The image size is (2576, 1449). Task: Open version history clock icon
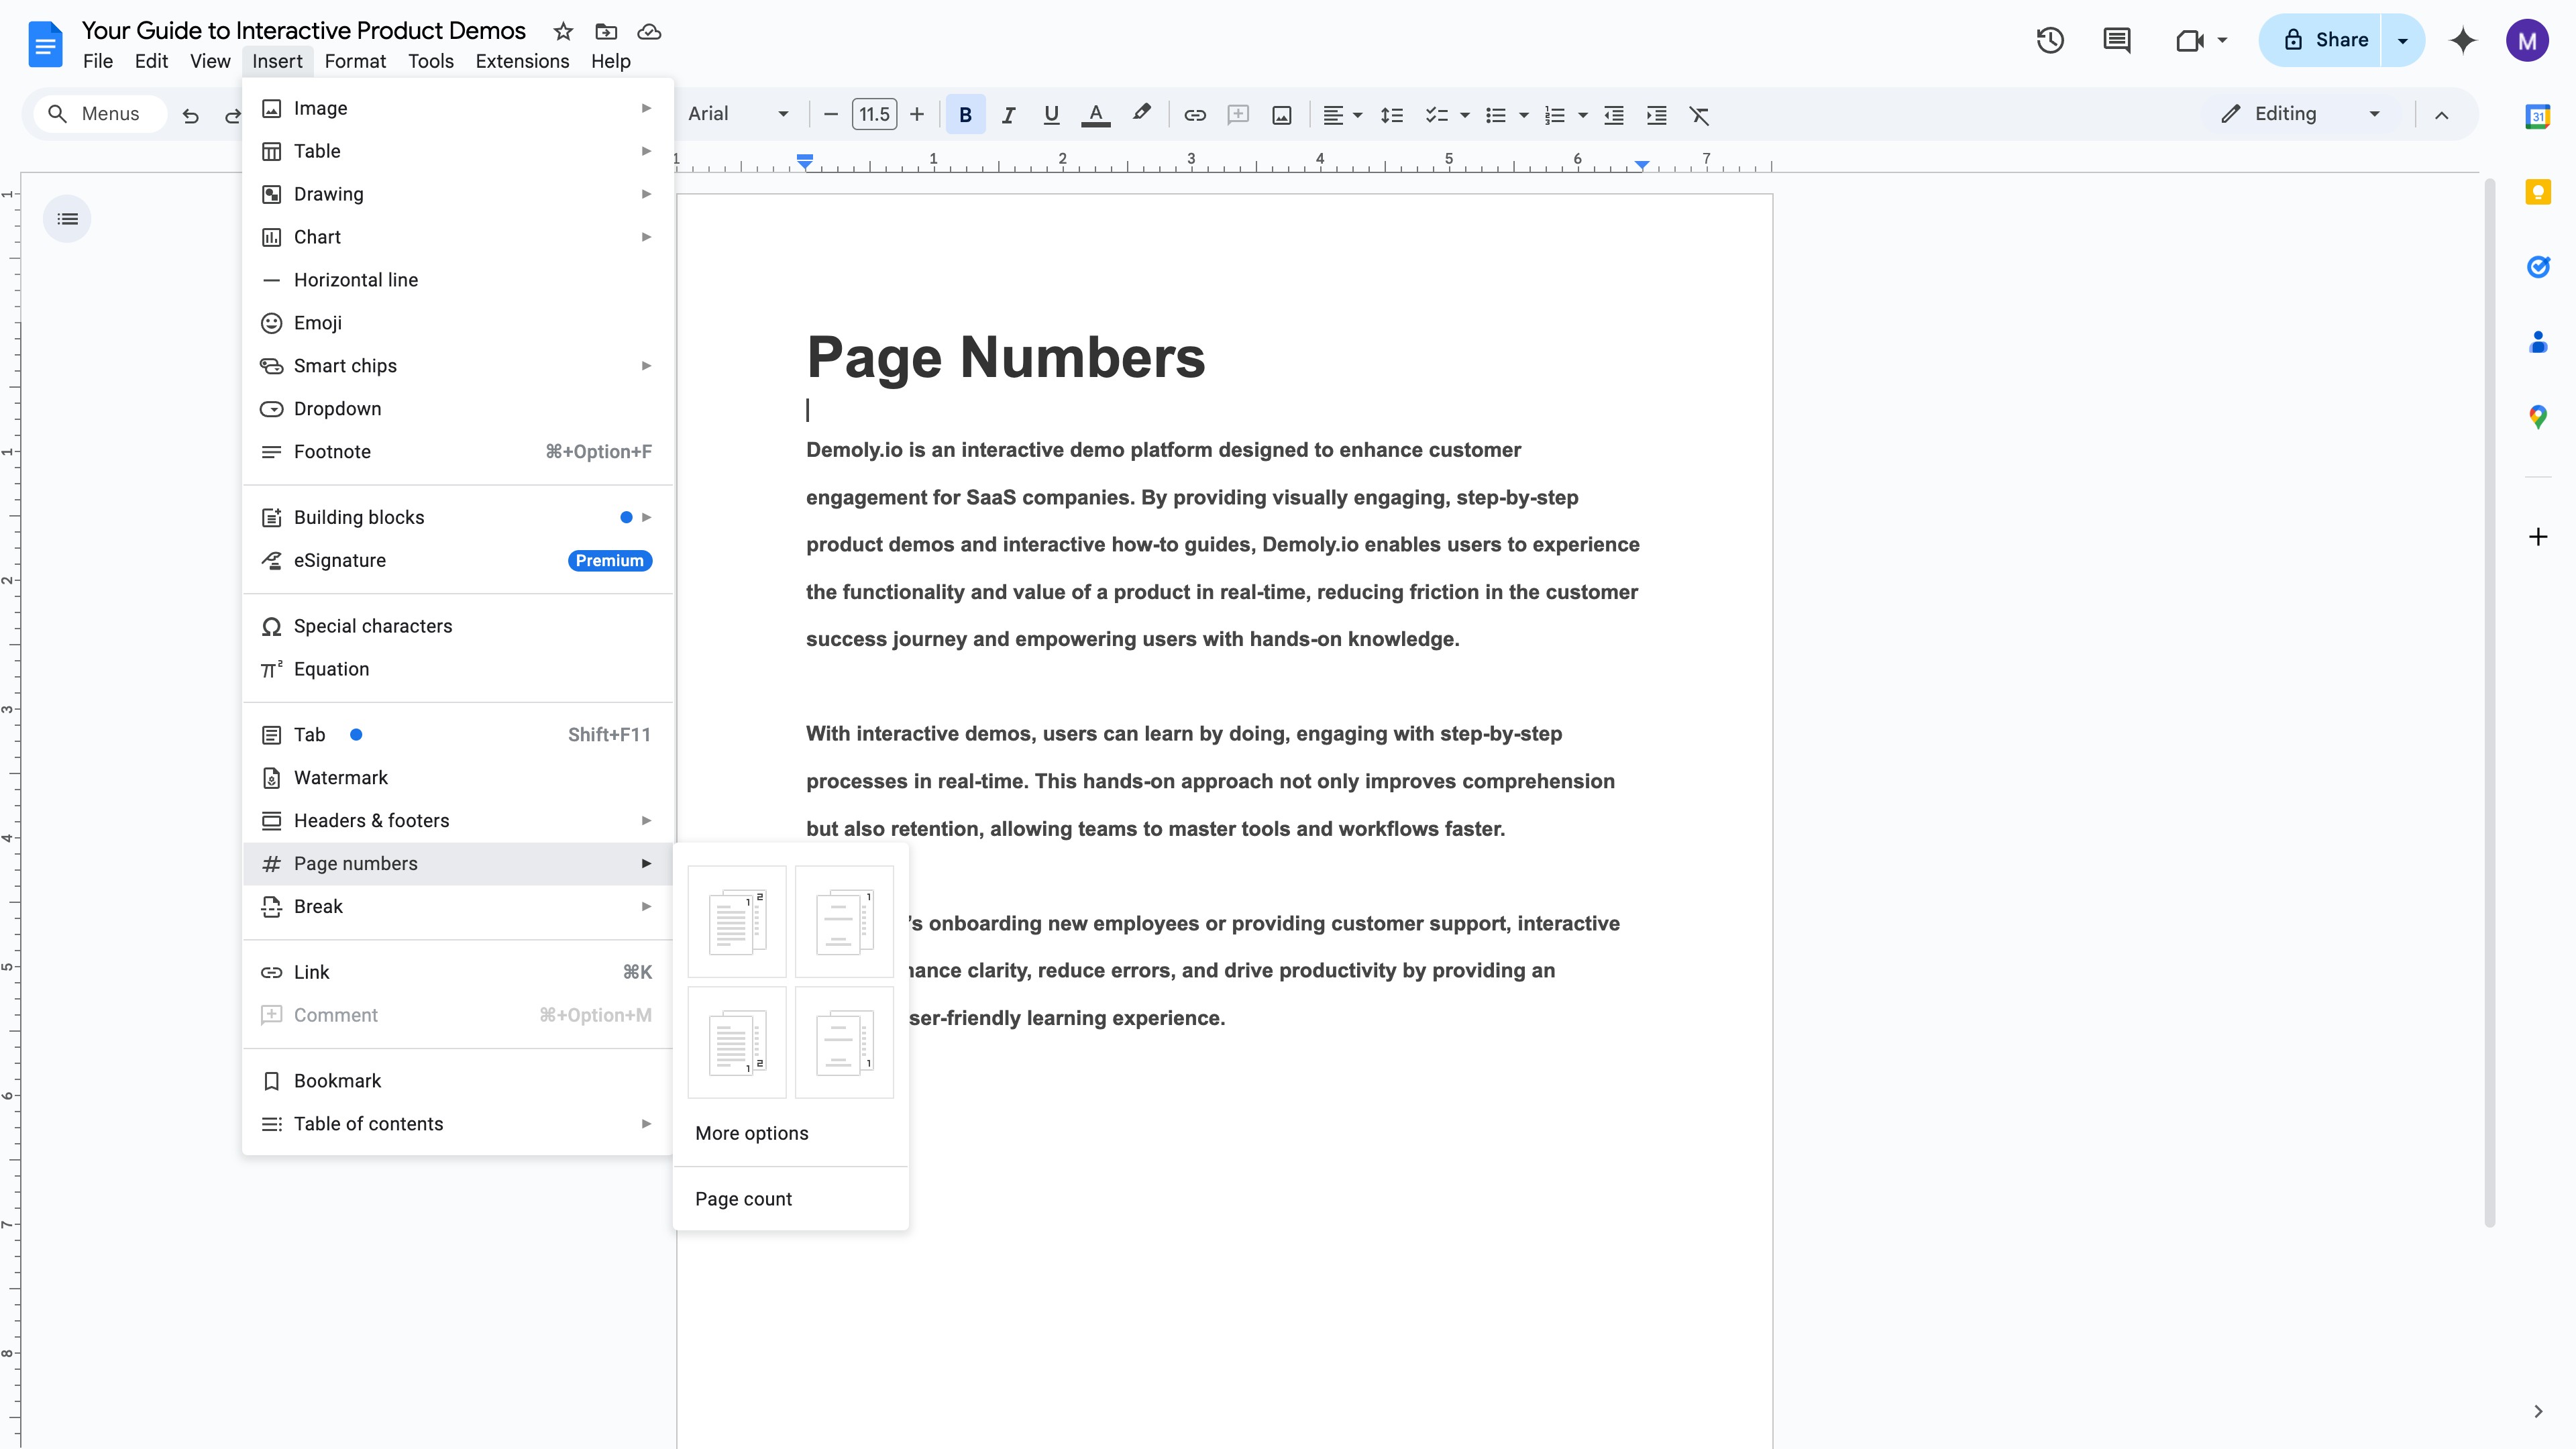(x=2050, y=40)
